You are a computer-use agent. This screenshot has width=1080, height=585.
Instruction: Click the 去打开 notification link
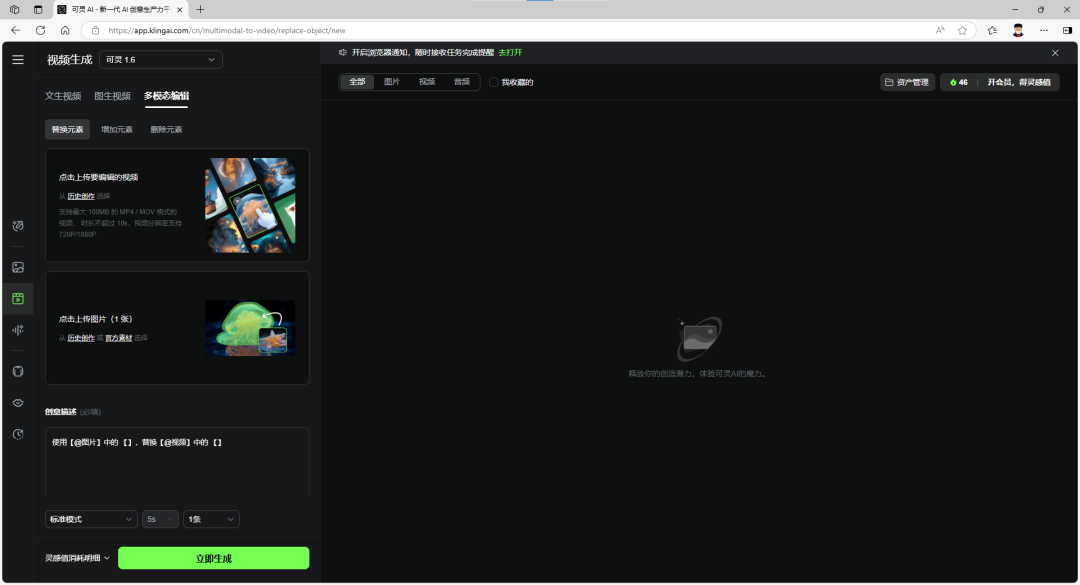510,52
